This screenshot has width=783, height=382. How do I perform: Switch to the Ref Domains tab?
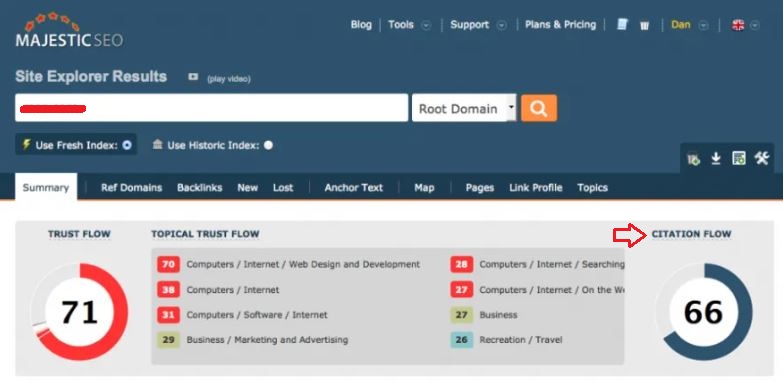tap(131, 188)
